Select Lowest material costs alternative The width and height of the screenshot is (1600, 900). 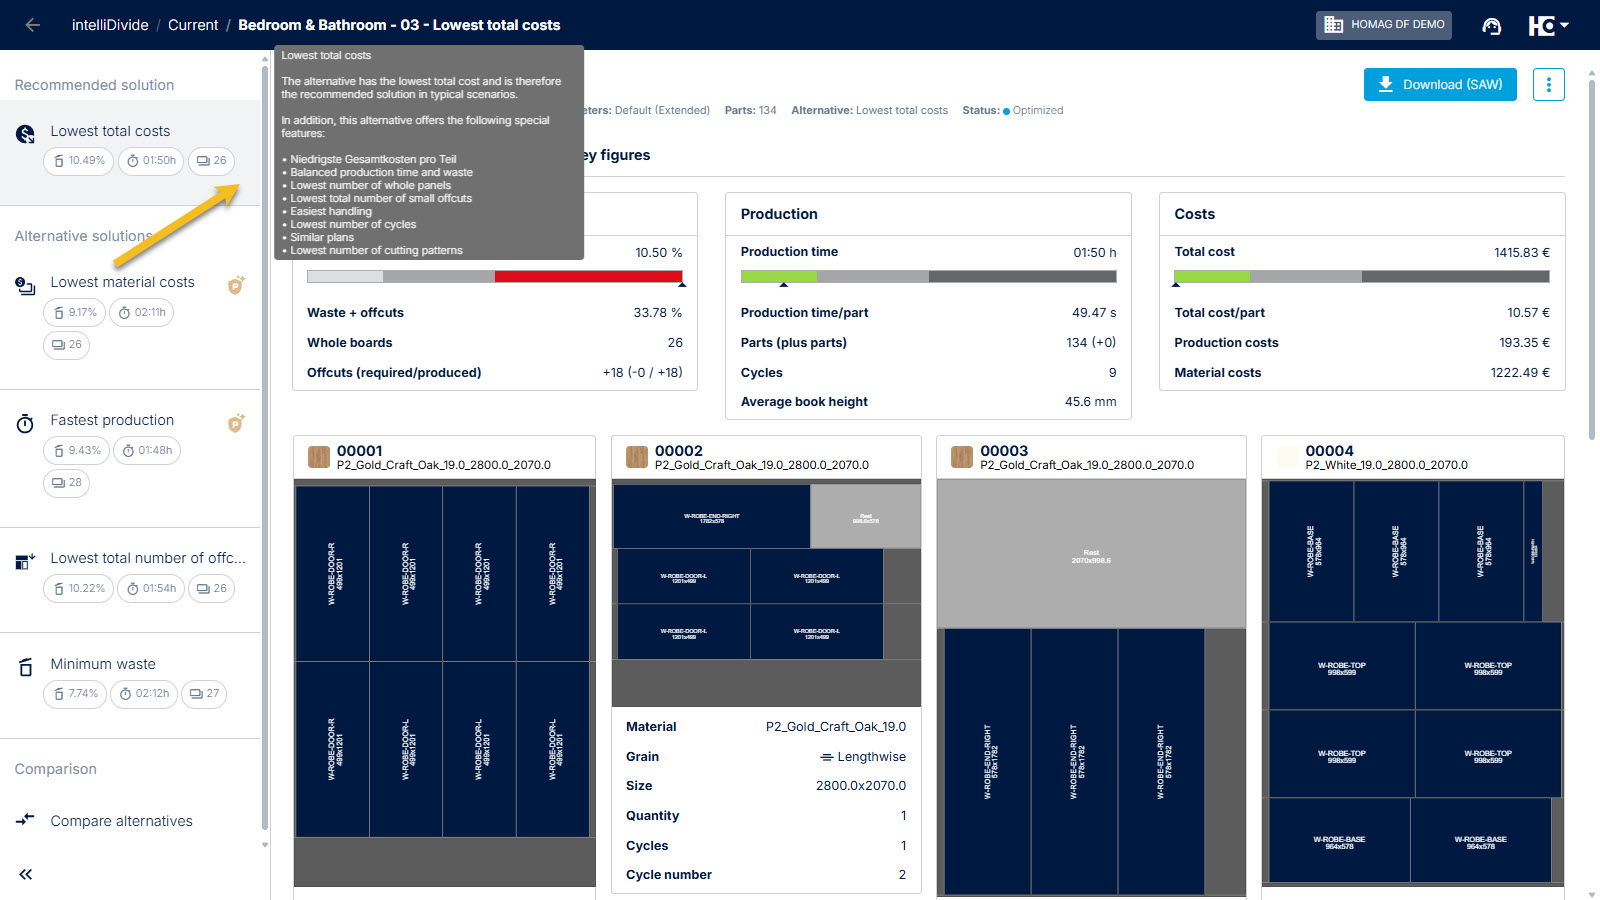coord(122,283)
